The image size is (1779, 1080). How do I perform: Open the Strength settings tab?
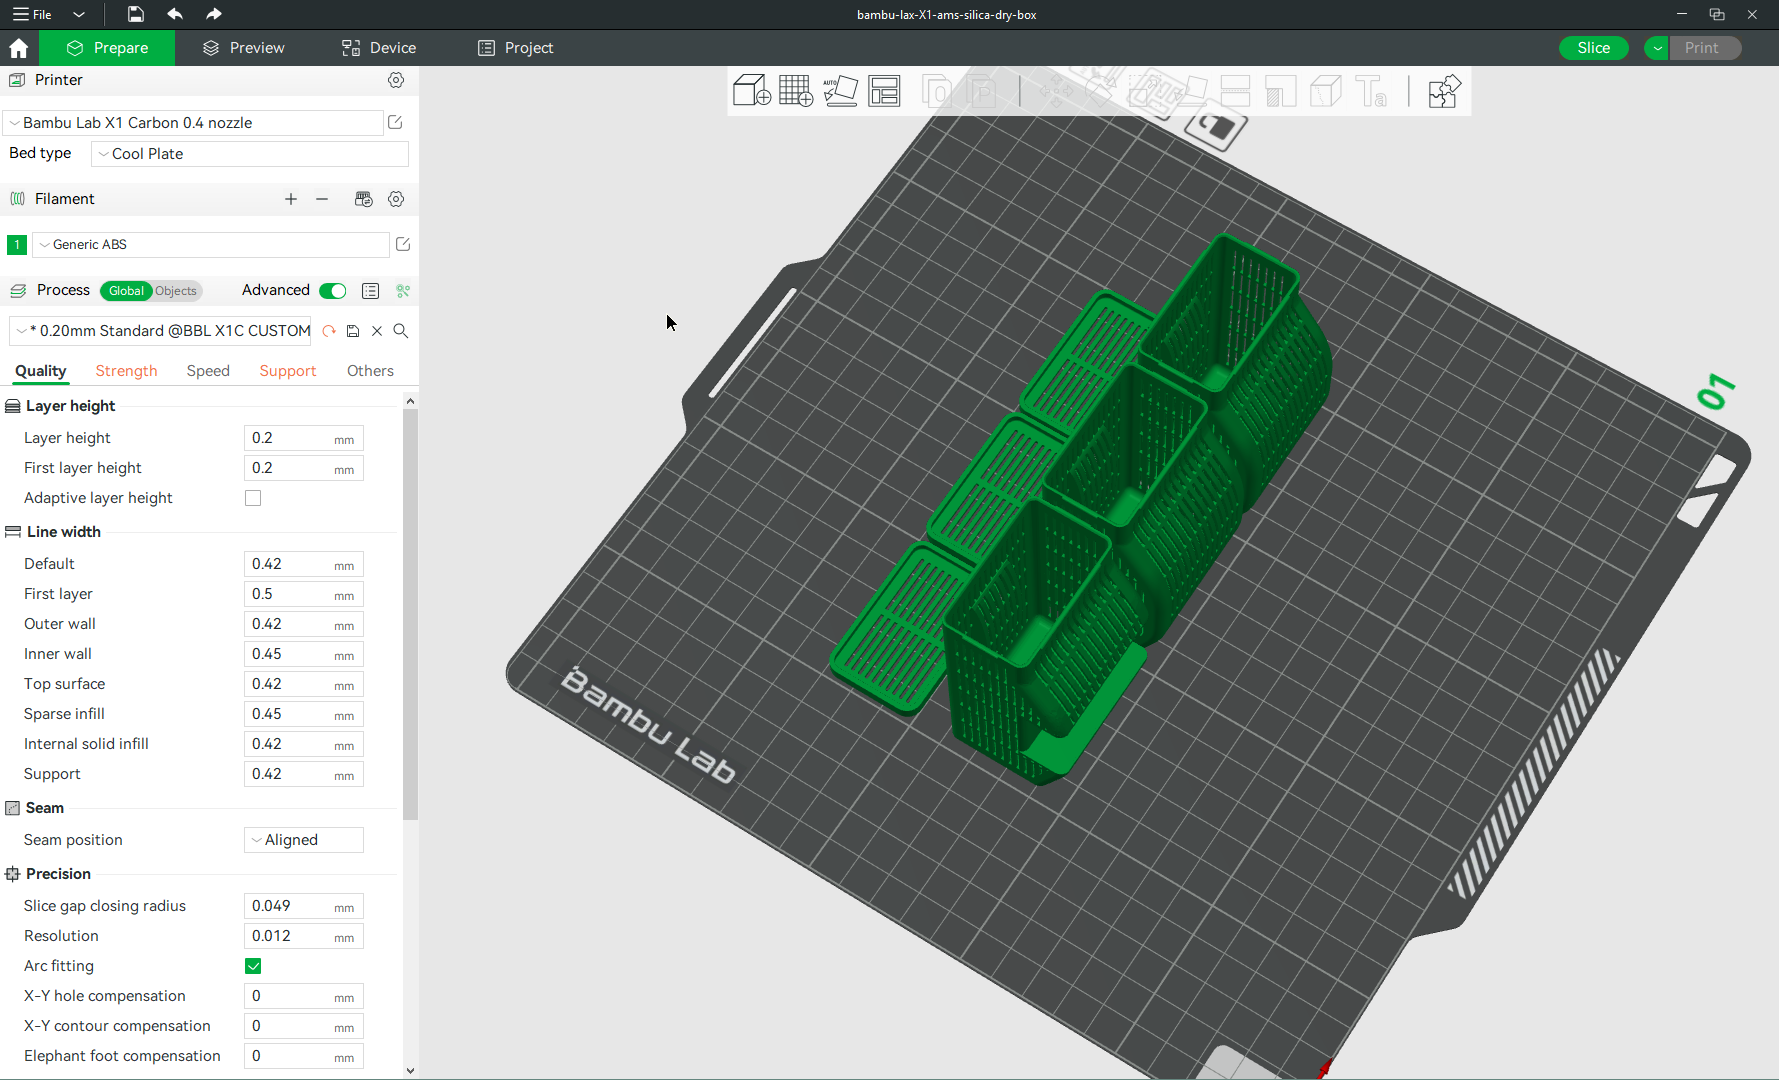click(126, 371)
